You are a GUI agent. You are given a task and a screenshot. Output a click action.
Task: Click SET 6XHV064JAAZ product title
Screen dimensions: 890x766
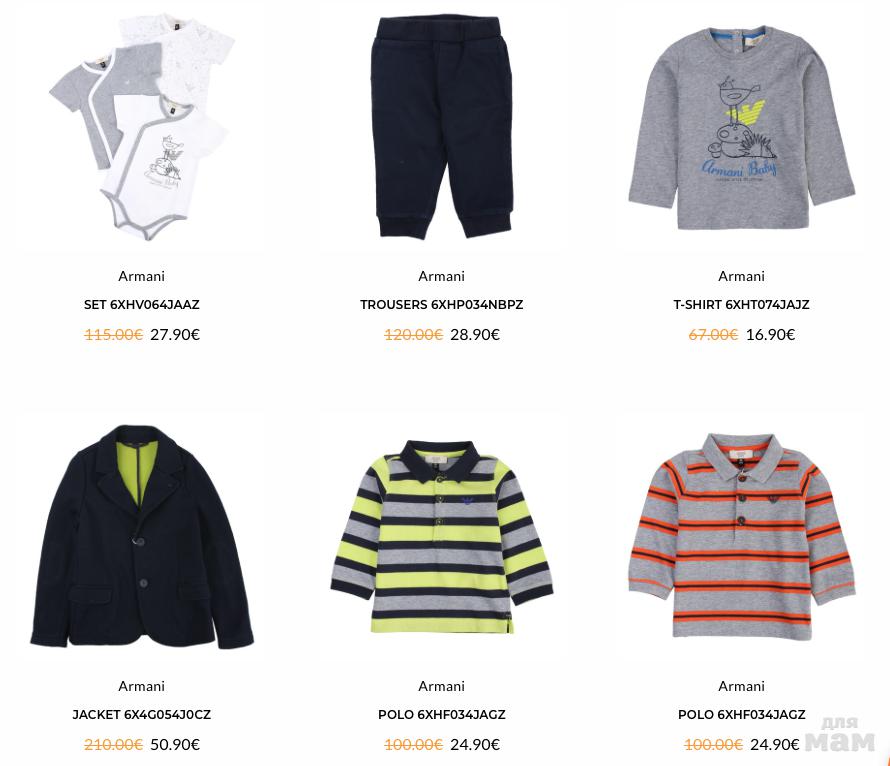[142, 305]
